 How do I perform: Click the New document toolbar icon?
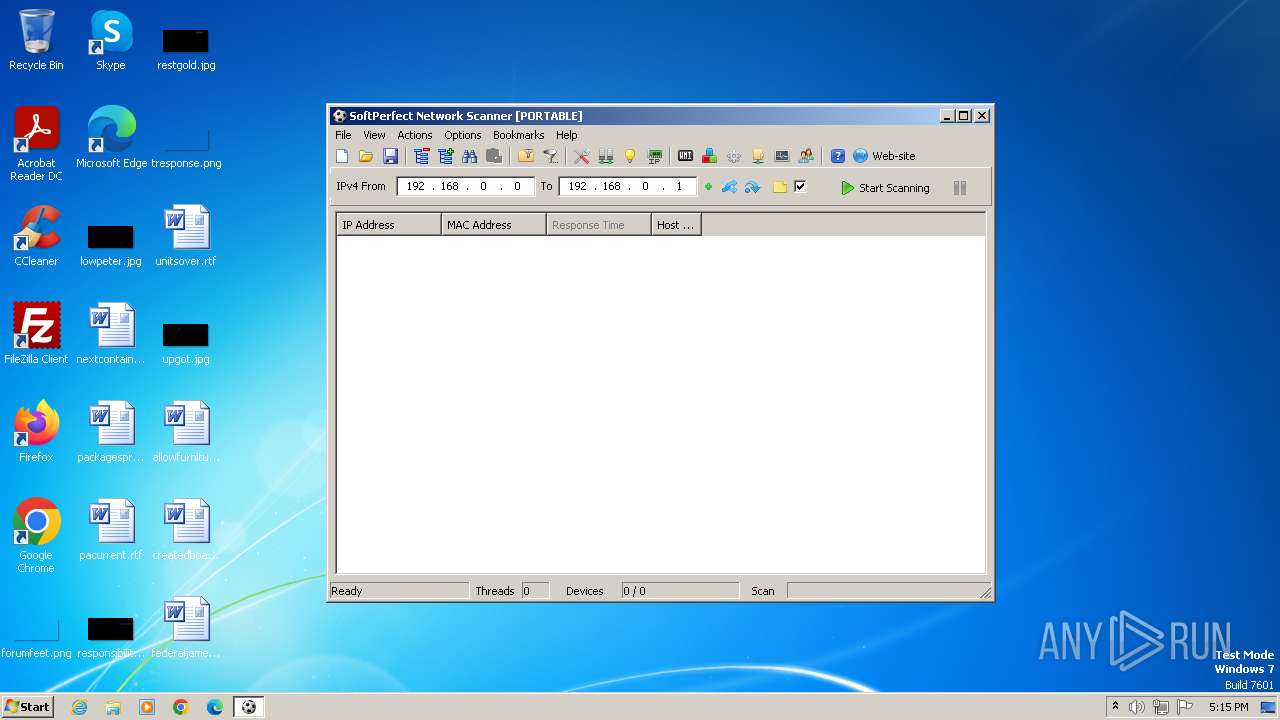click(342, 156)
